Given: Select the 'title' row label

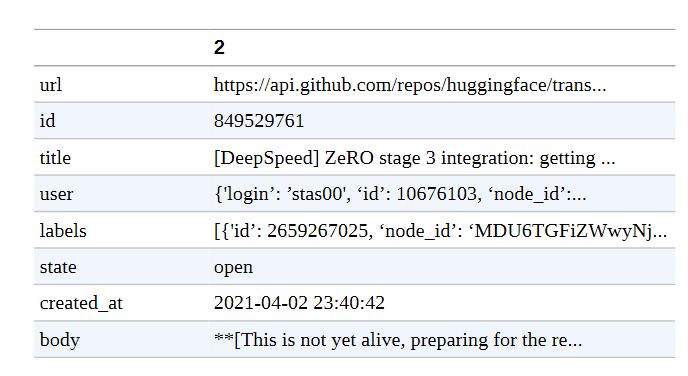Looking at the screenshot, I should point(55,158).
